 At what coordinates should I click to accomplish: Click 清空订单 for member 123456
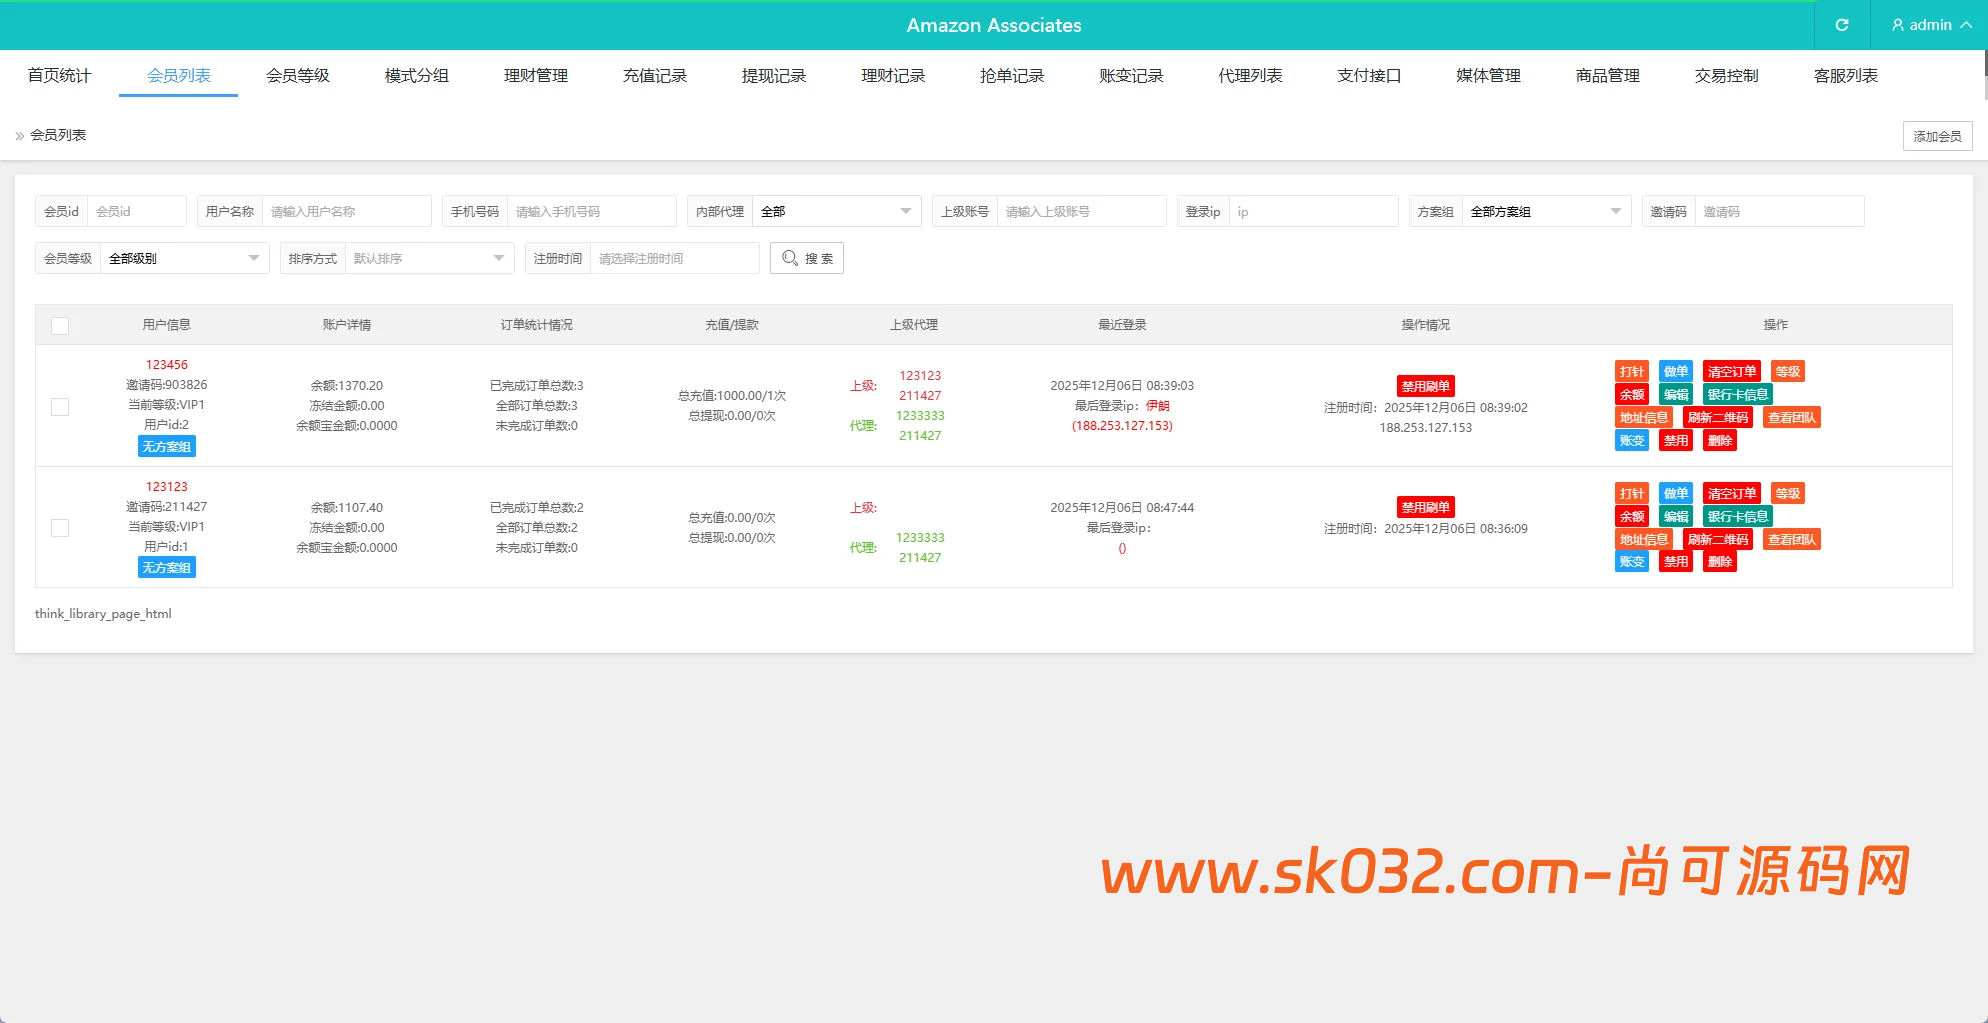click(1732, 371)
